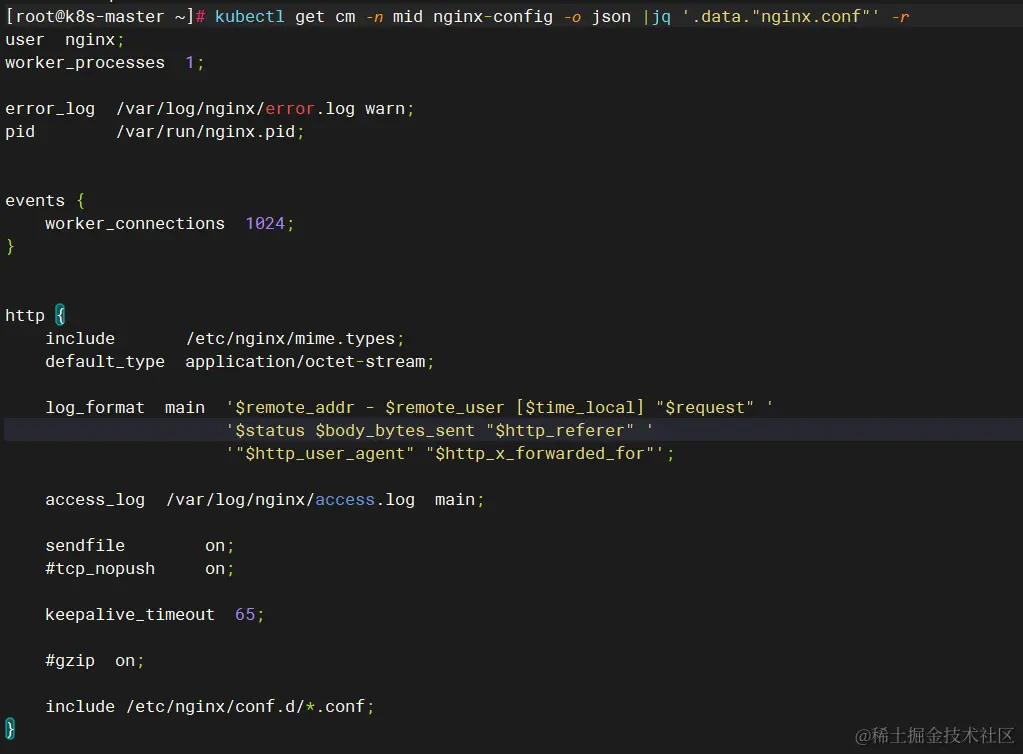Click the "warn;" log level

point(389,108)
